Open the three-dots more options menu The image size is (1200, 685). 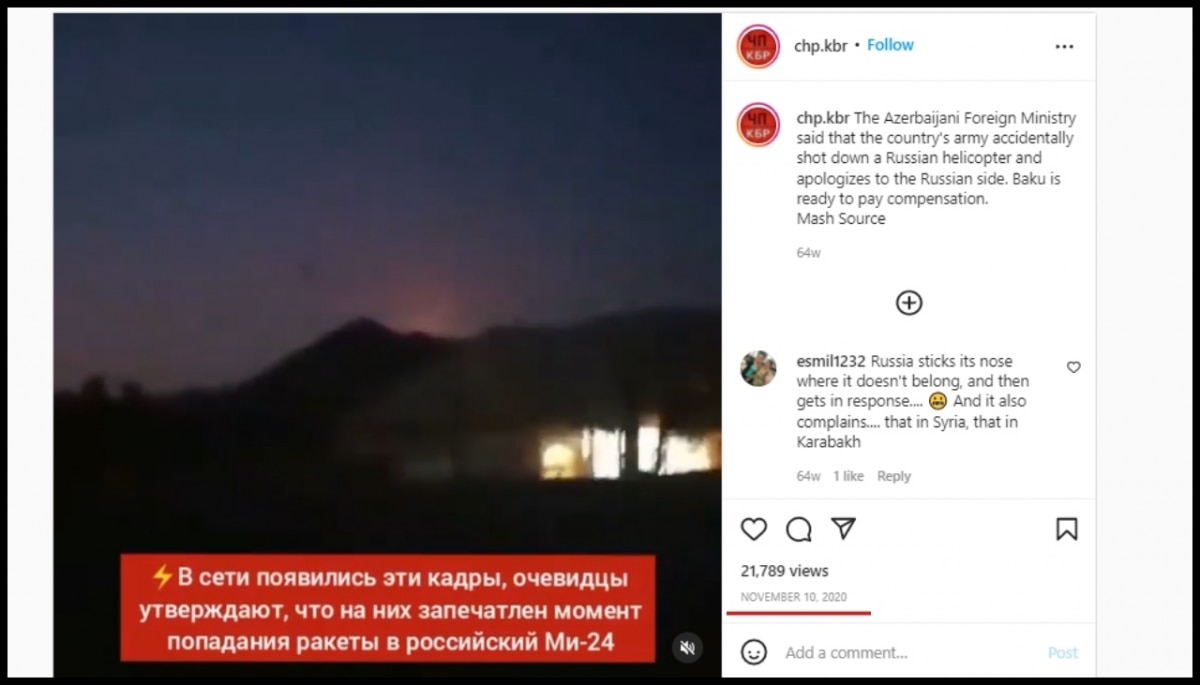coord(1064,46)
